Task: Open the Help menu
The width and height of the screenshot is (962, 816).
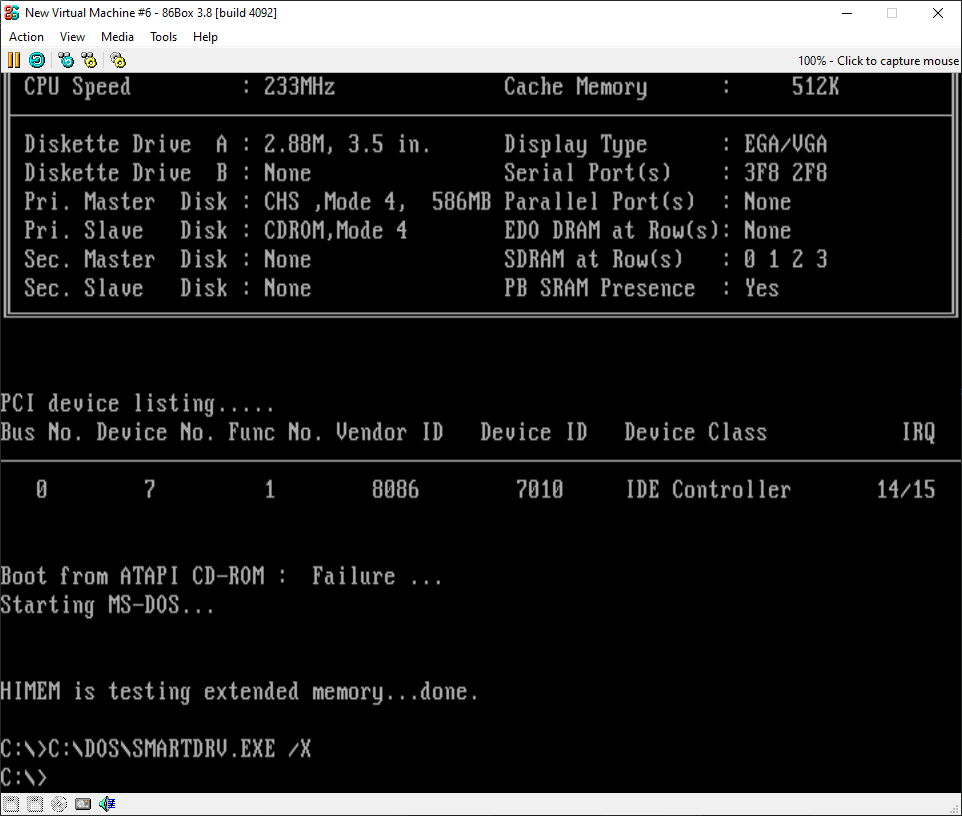Action: [x=205, y=37]
